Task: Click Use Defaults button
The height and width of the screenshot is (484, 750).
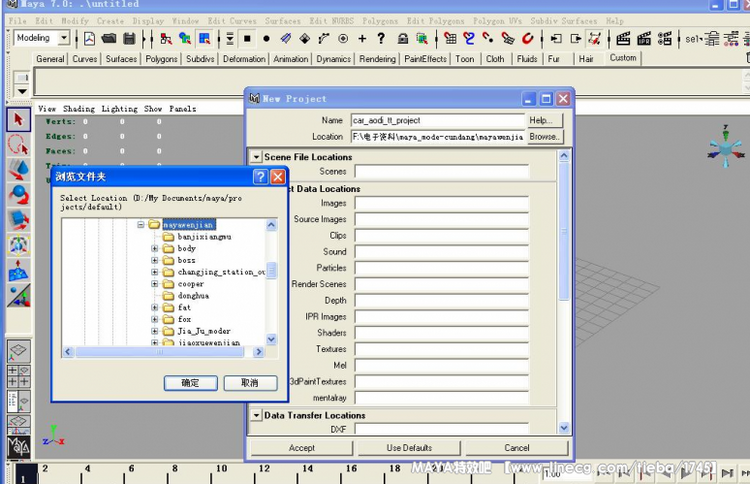Action: (409, 448)
